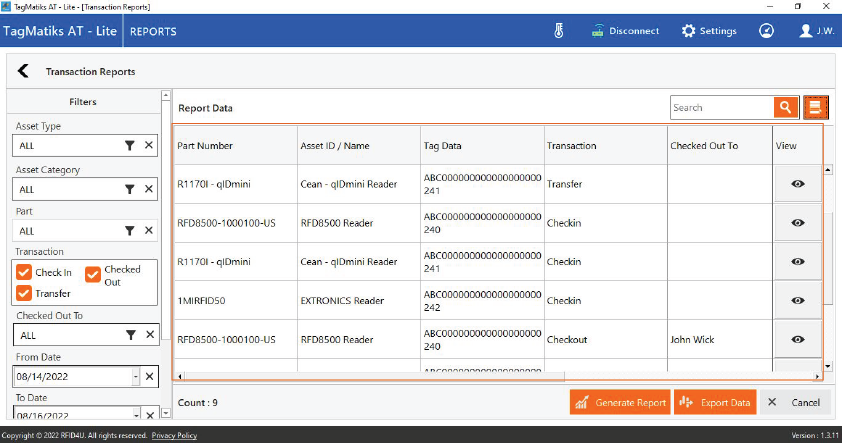Expand the Checked Out To filter dropdown

(129, 335)
